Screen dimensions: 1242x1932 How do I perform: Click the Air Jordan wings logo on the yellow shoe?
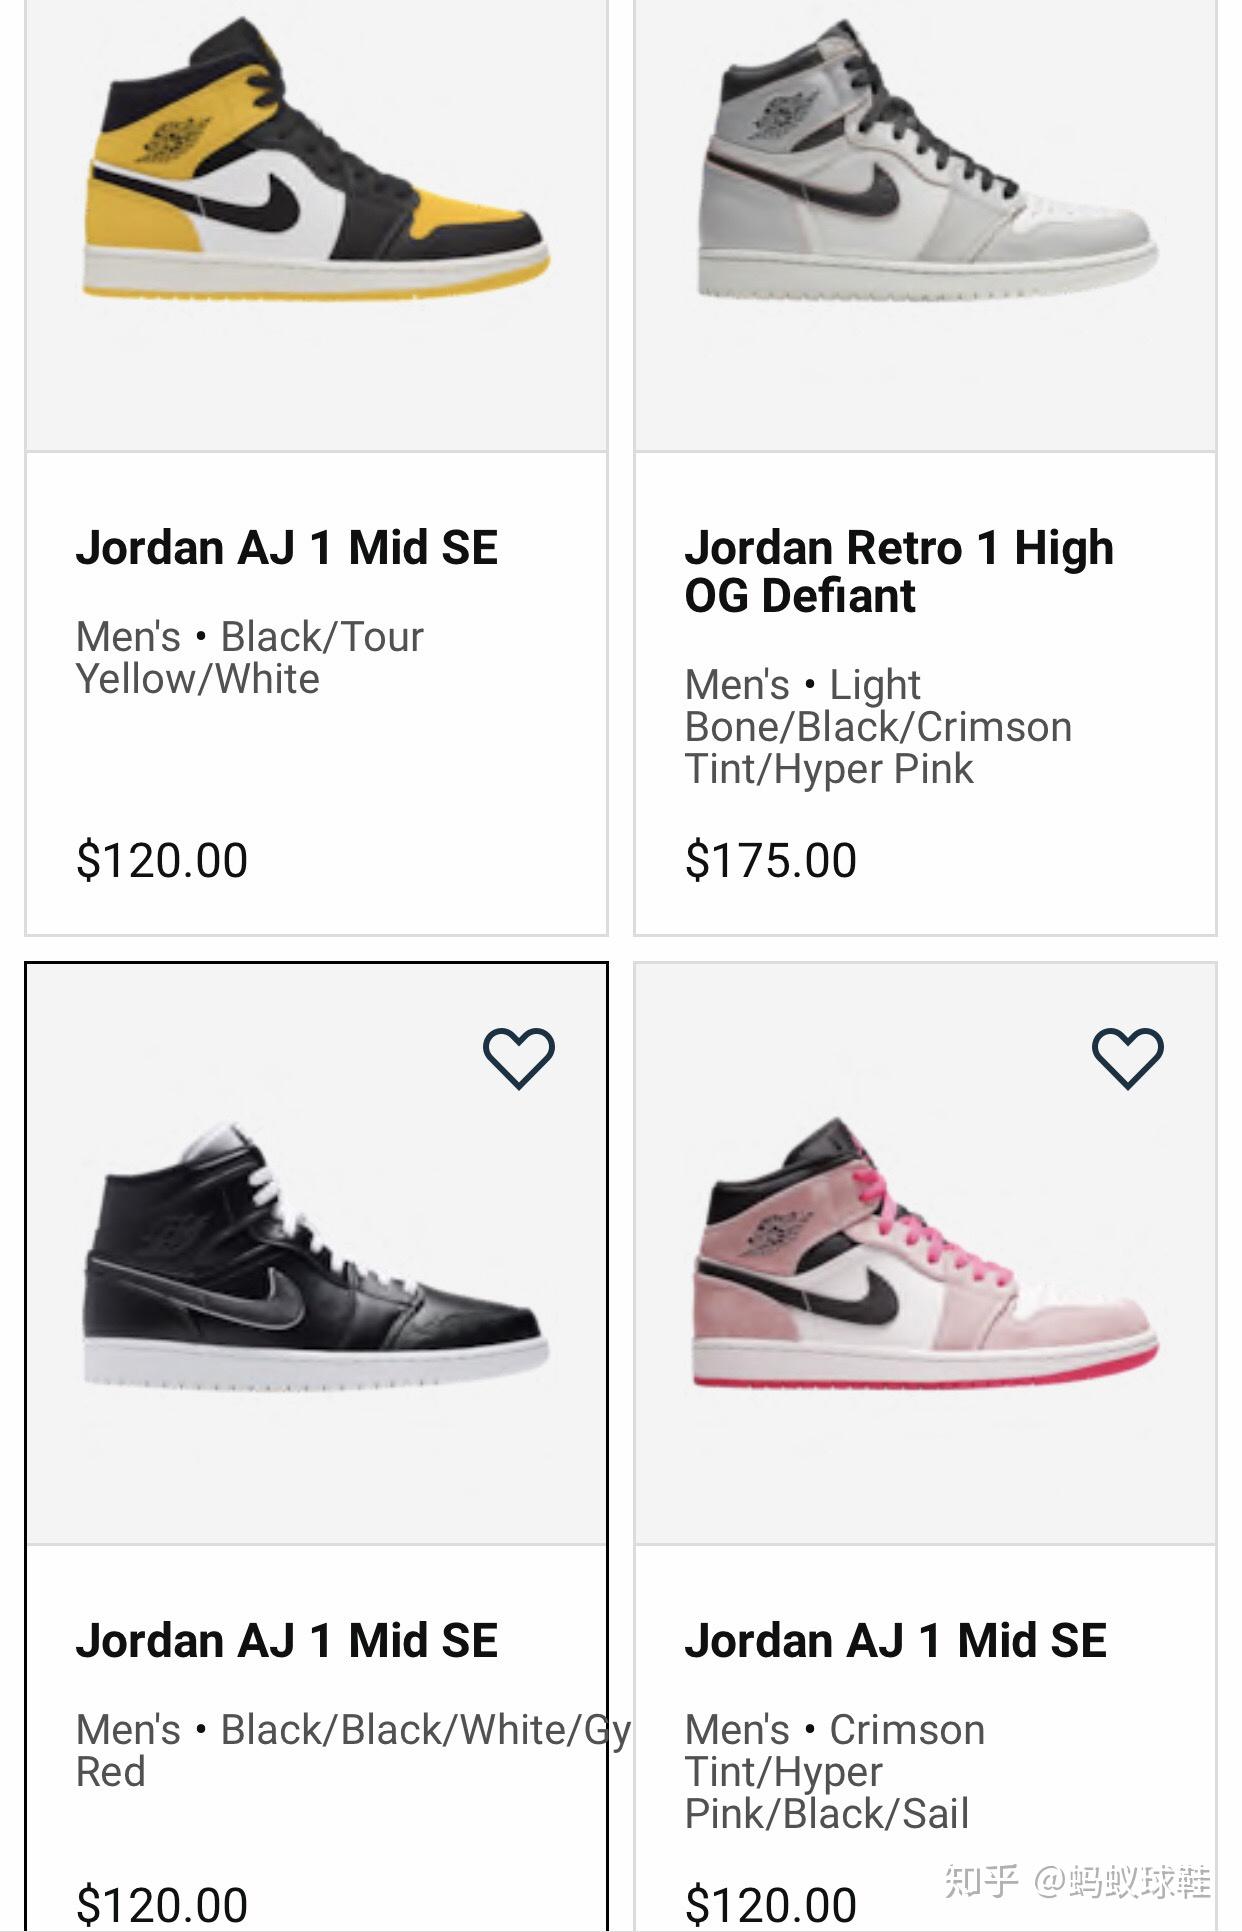[x=172, y=142]
